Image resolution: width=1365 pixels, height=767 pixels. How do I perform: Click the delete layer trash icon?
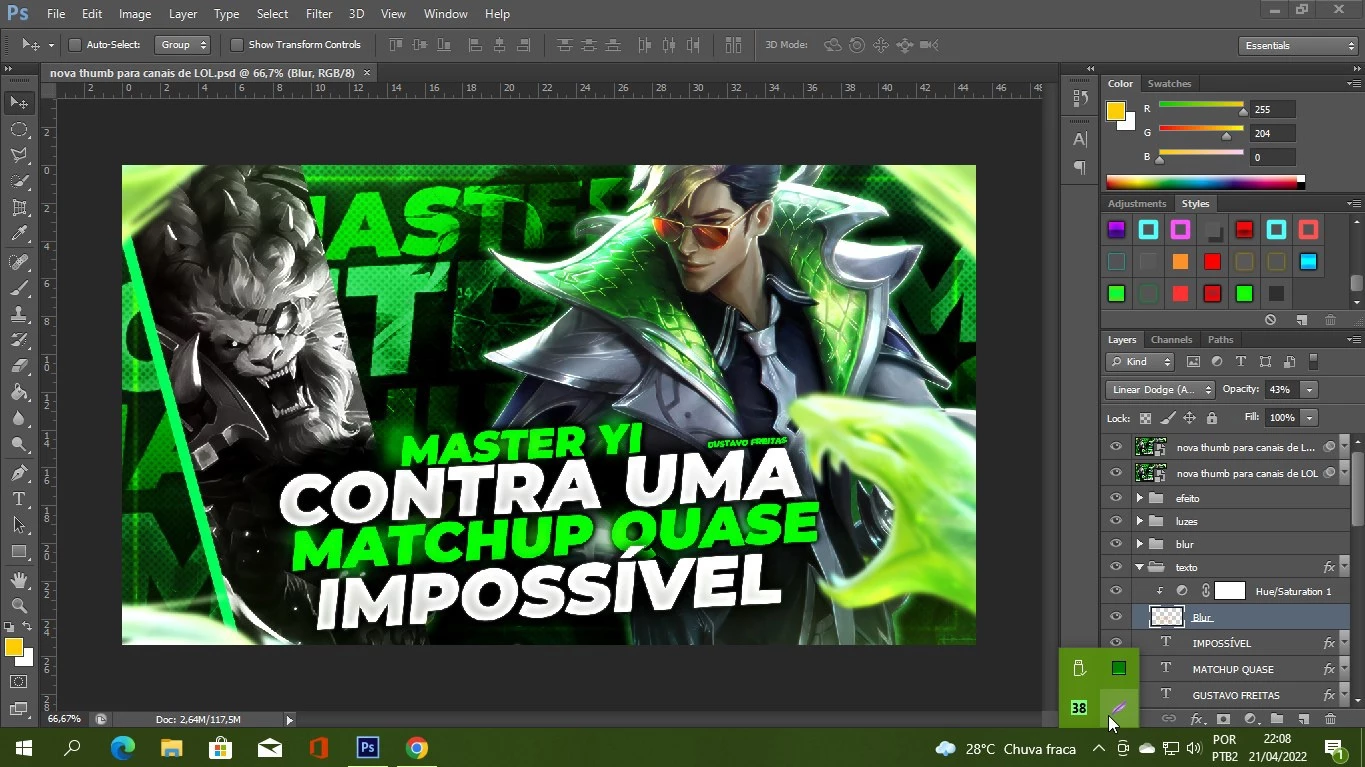pyautogui.click(x=1330, y=719)
